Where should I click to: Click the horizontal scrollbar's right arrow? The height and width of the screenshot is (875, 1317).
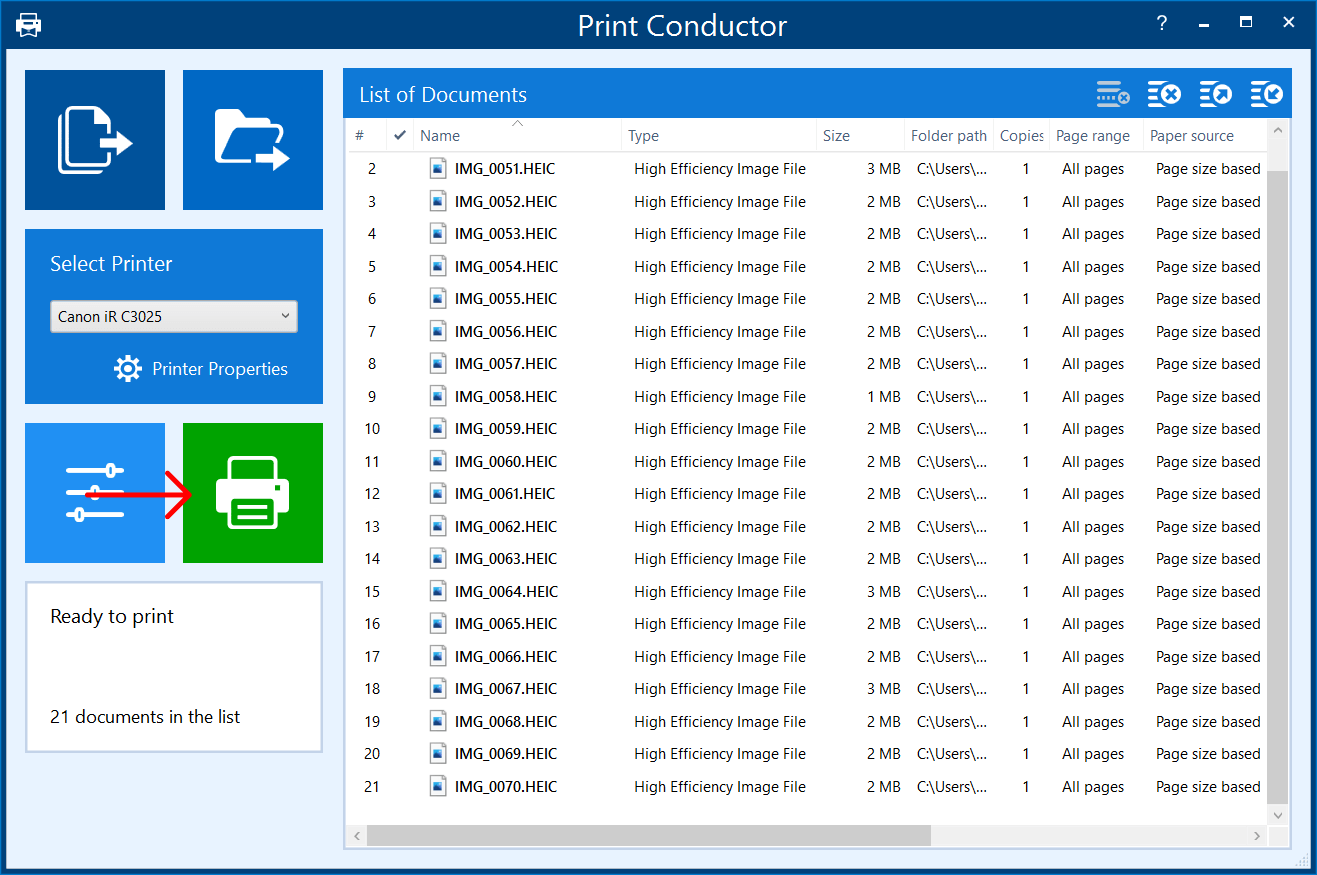point(1257,836)
